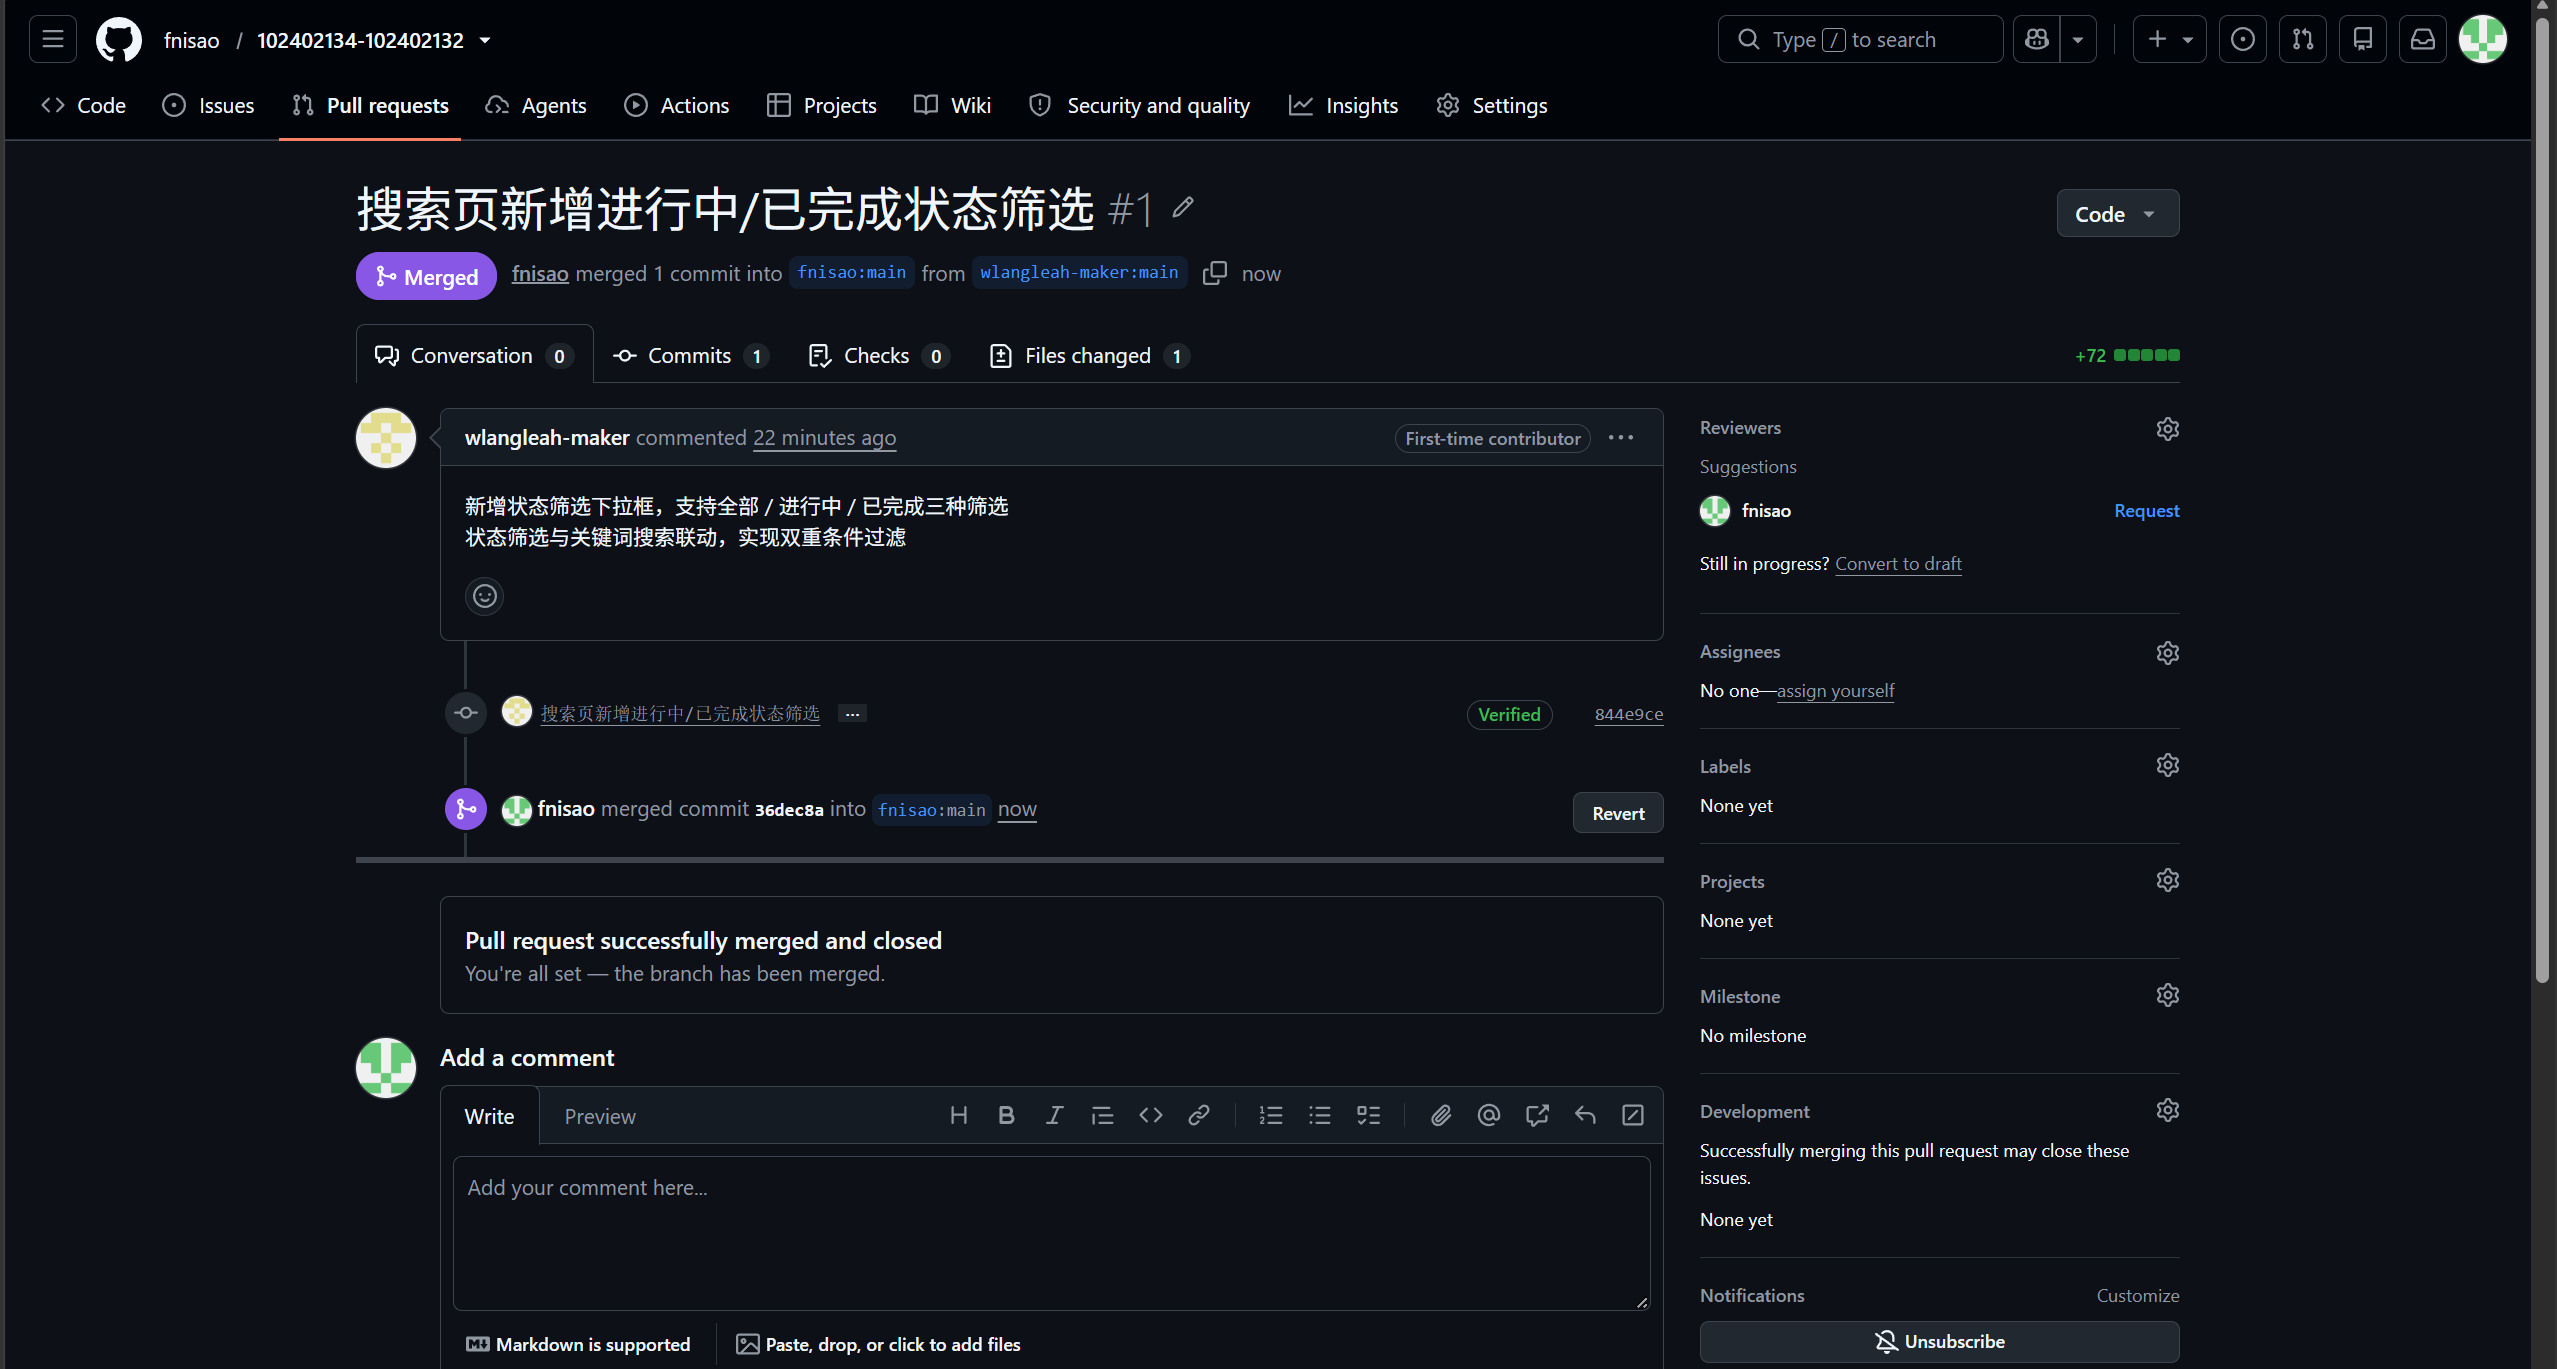This screenshot has height=1369, width=2557.
Task: Add emoji reaction to the comment
Action: pyautogui.click(x=485, y=596)
